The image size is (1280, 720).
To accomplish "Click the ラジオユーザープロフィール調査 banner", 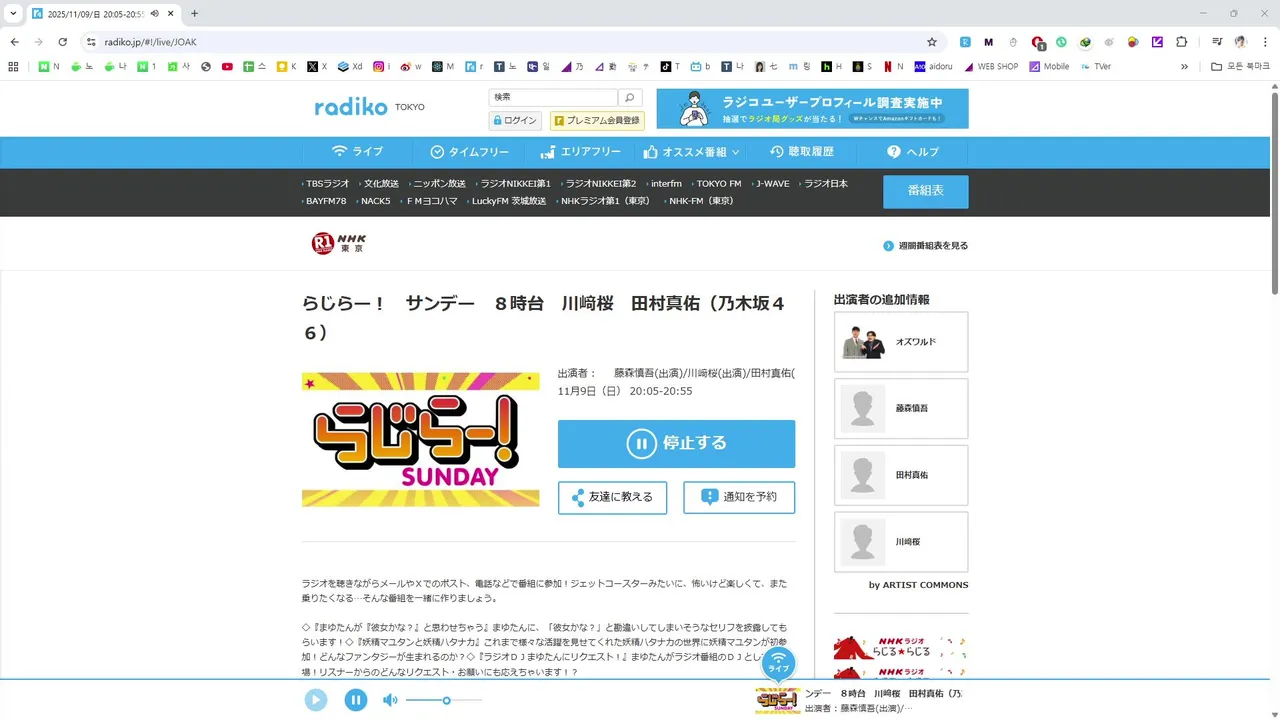I will point(812,109).
